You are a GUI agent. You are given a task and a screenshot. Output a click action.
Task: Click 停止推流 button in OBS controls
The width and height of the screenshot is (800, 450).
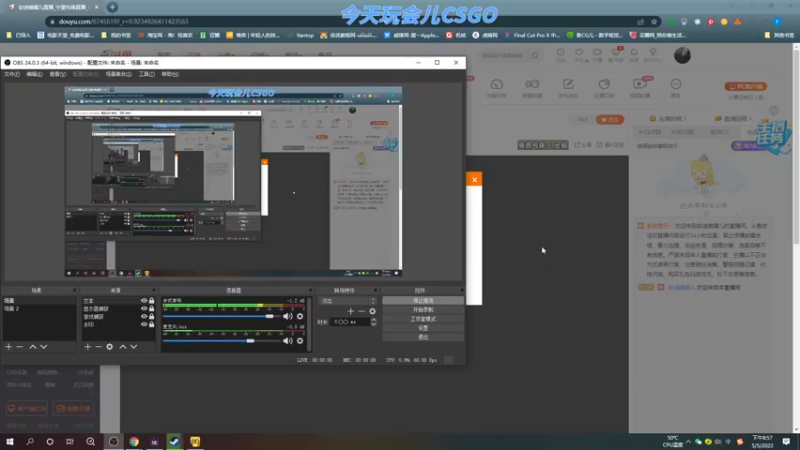coord(423,301)
